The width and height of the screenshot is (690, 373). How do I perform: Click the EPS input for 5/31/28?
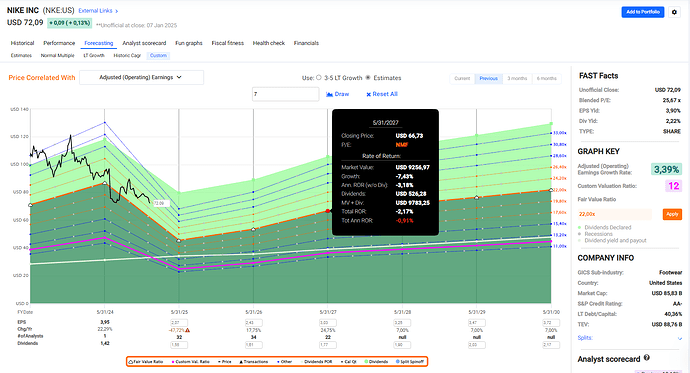click(x=402, y=323)
